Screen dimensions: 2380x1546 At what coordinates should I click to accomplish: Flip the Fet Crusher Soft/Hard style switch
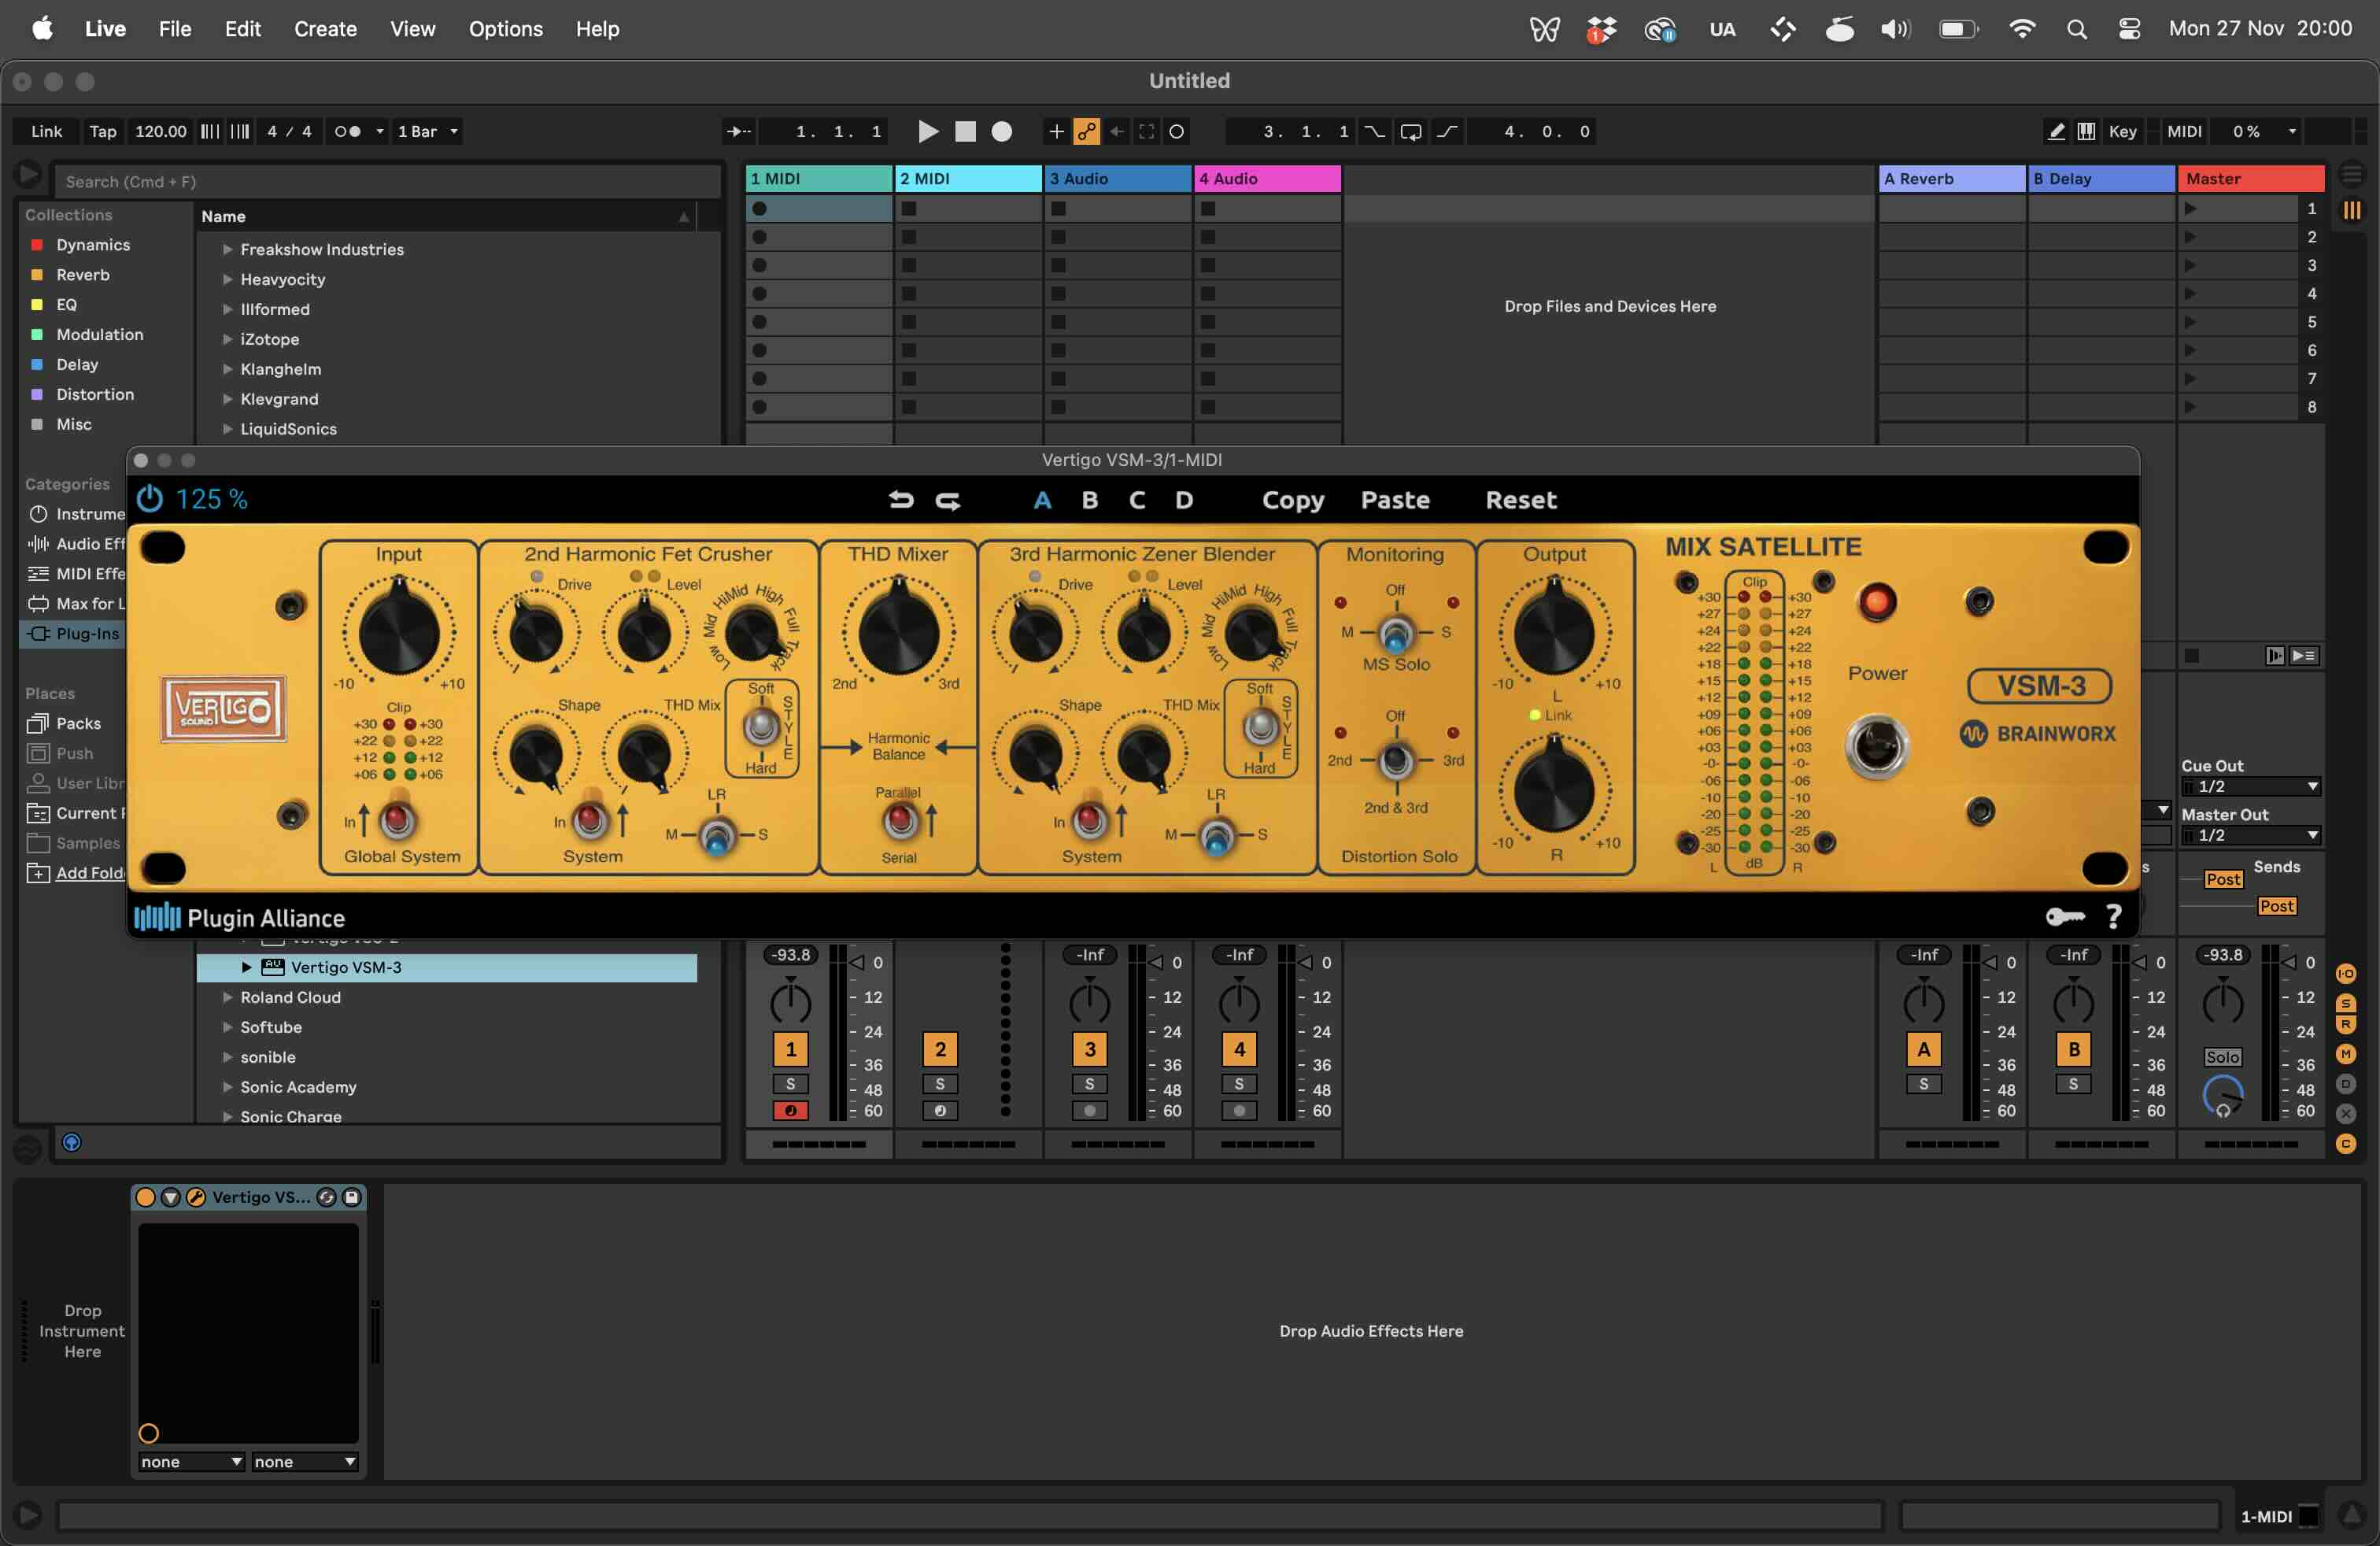tap(761, 727)
